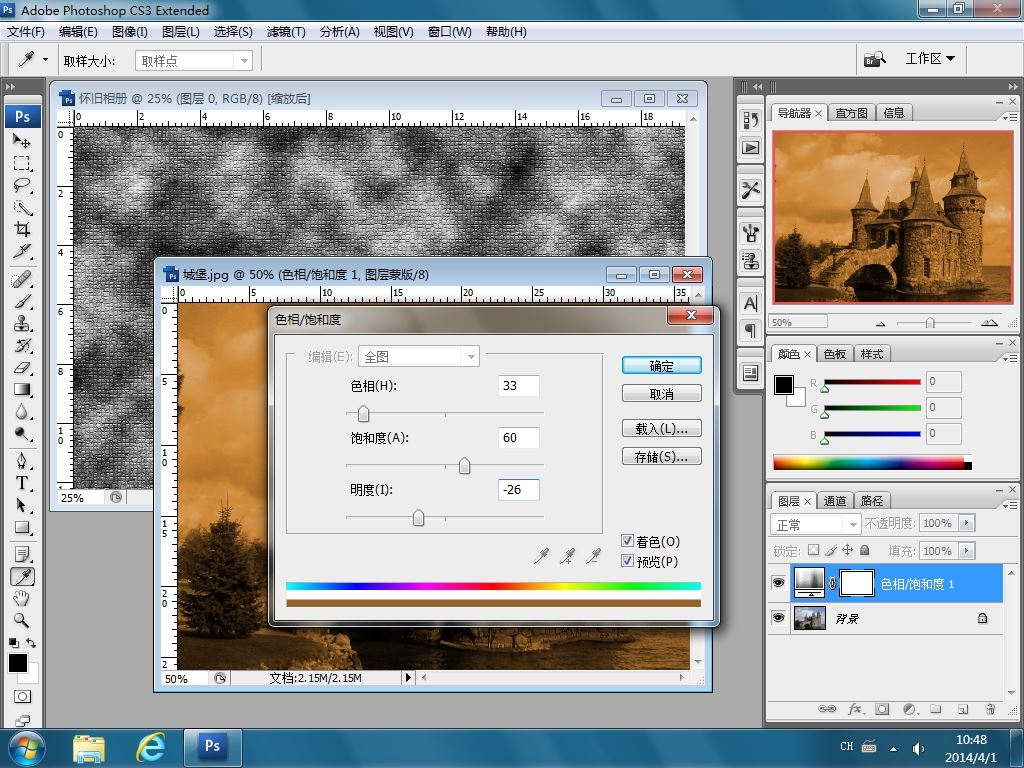Click the add layer style fx icon

(855, 709)
